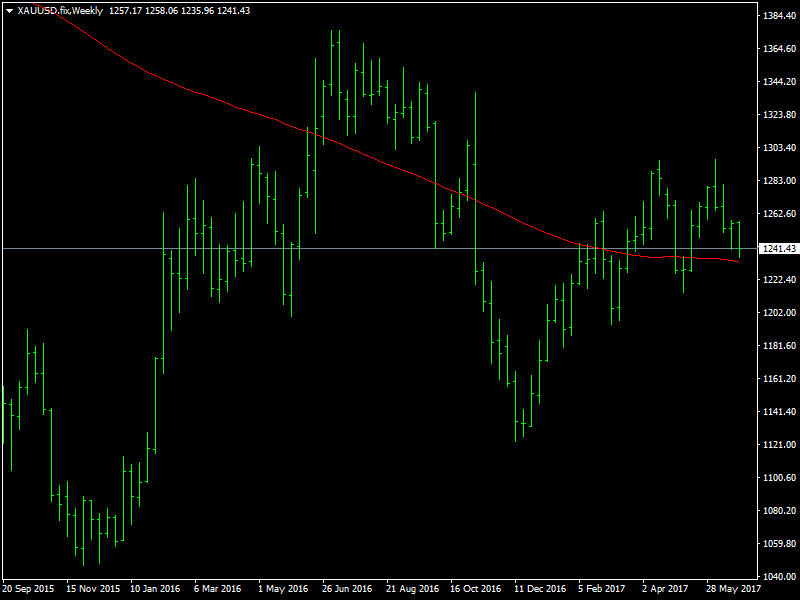The height and width of the screenshot is (600, 800).
Task: Click price scale label 1161.20
Action: (x=779, y=378)
